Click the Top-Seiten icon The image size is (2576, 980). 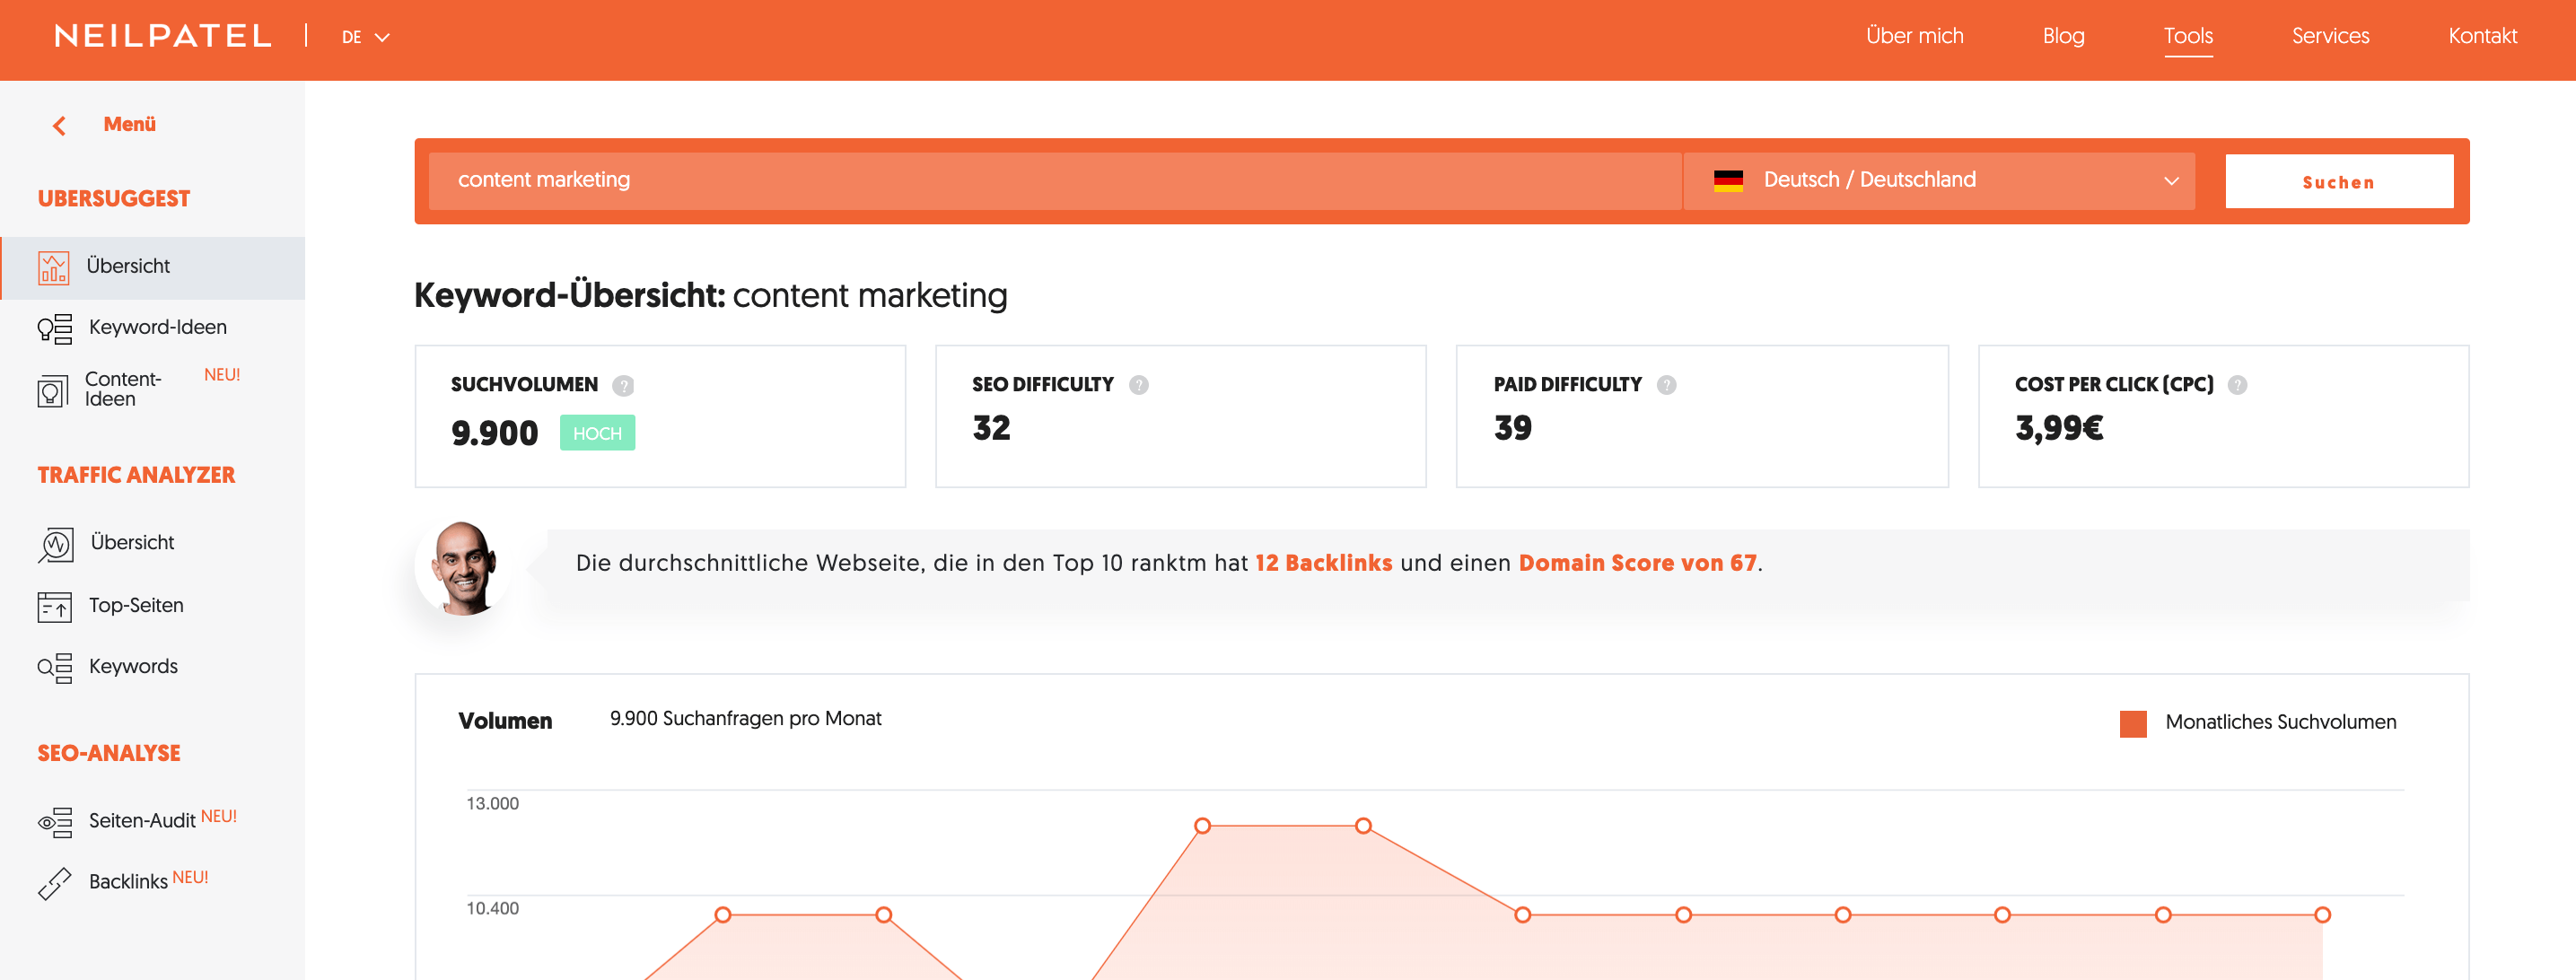coord(55,607)
